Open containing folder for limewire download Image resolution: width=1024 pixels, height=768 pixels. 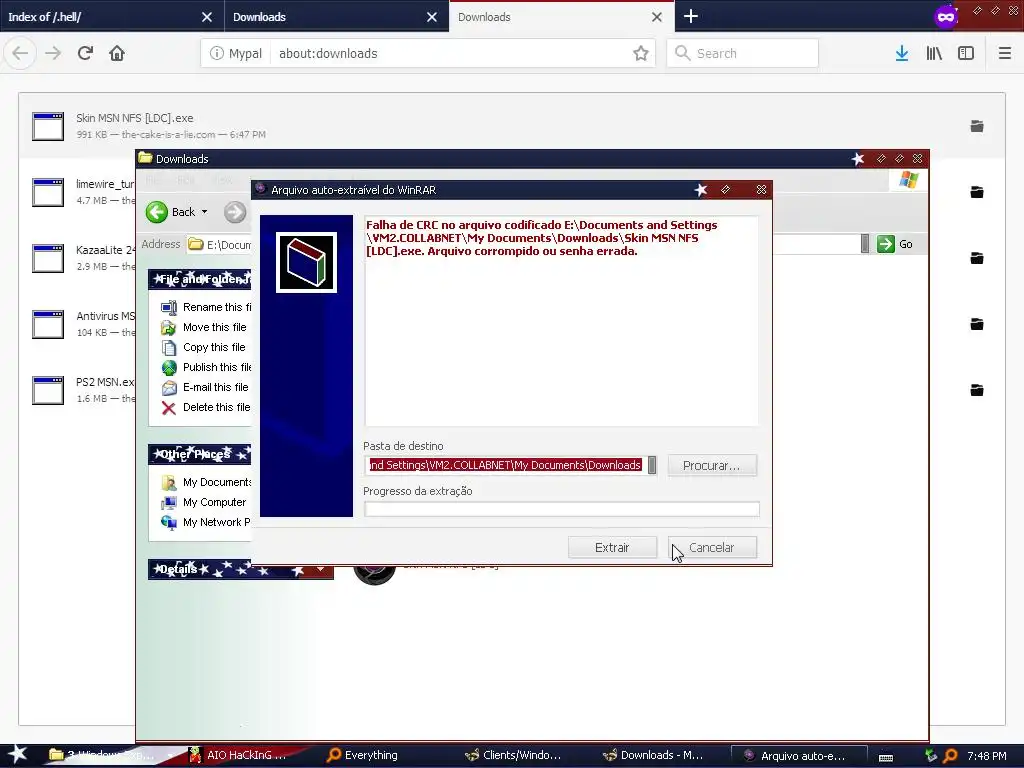977,192
